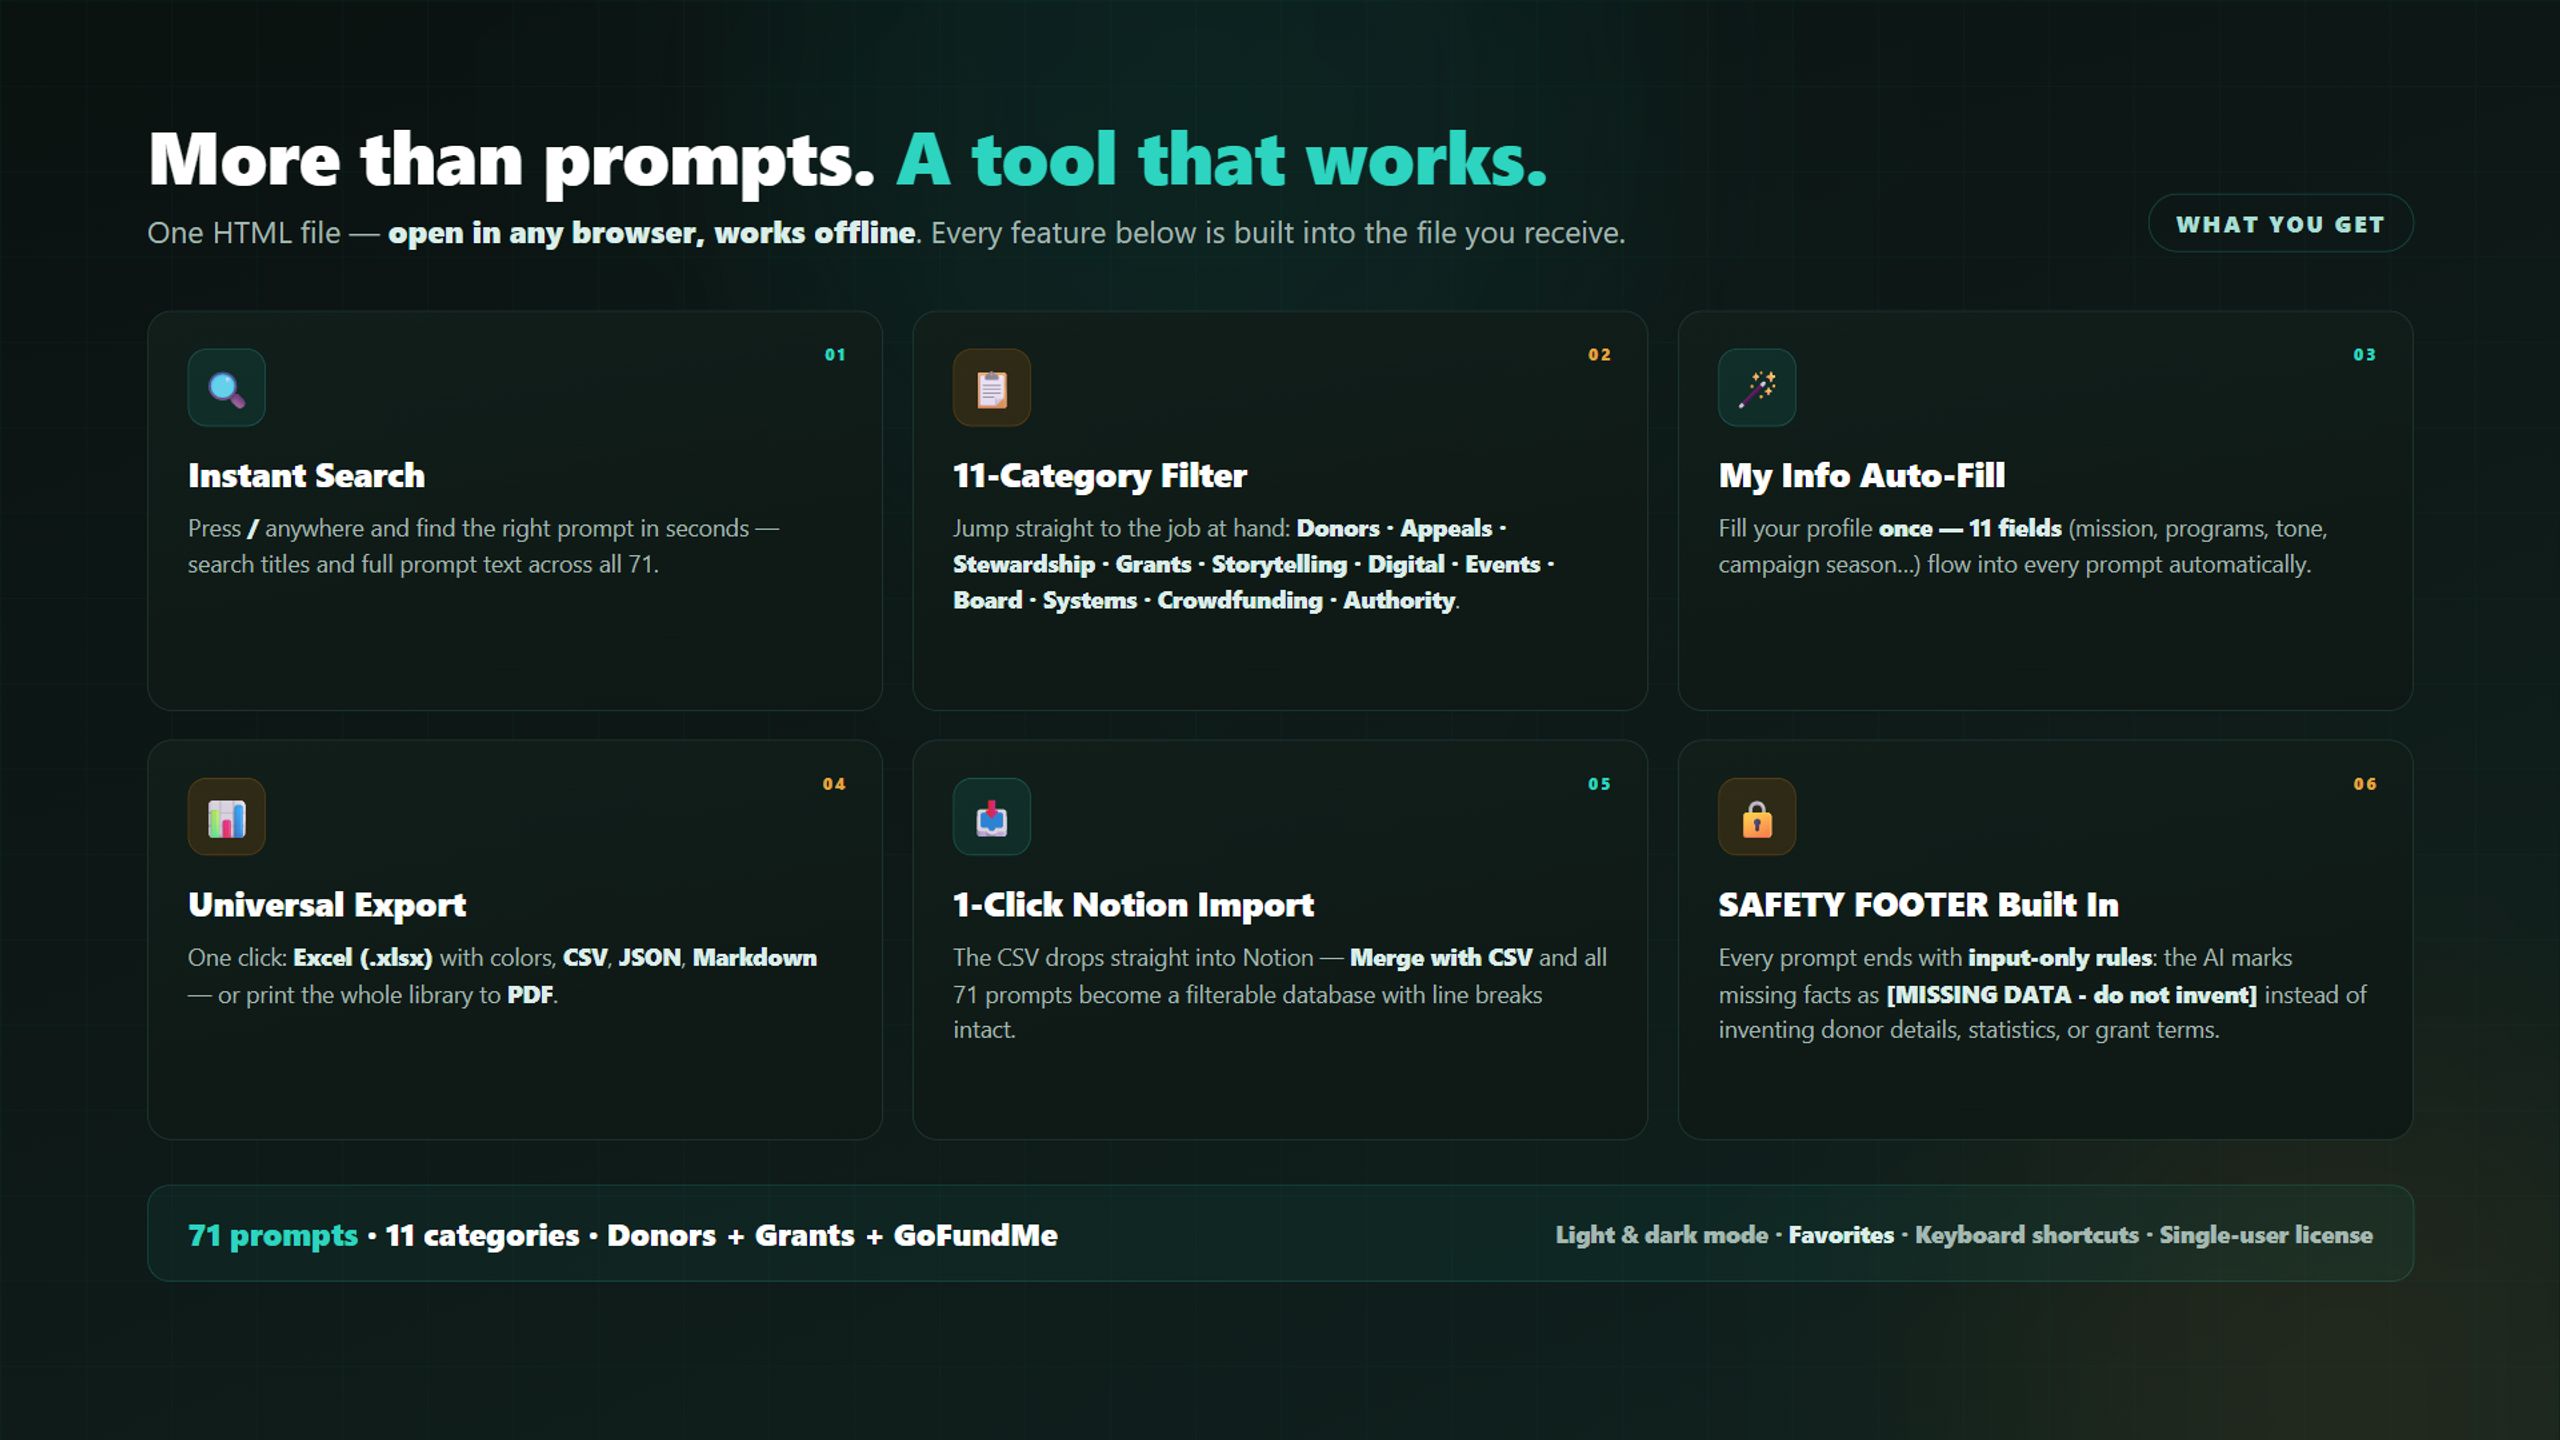The image size is (2560, 1440).
Task: Click the clipboard icon for 11-Category Filter
Action: point(991,388)
